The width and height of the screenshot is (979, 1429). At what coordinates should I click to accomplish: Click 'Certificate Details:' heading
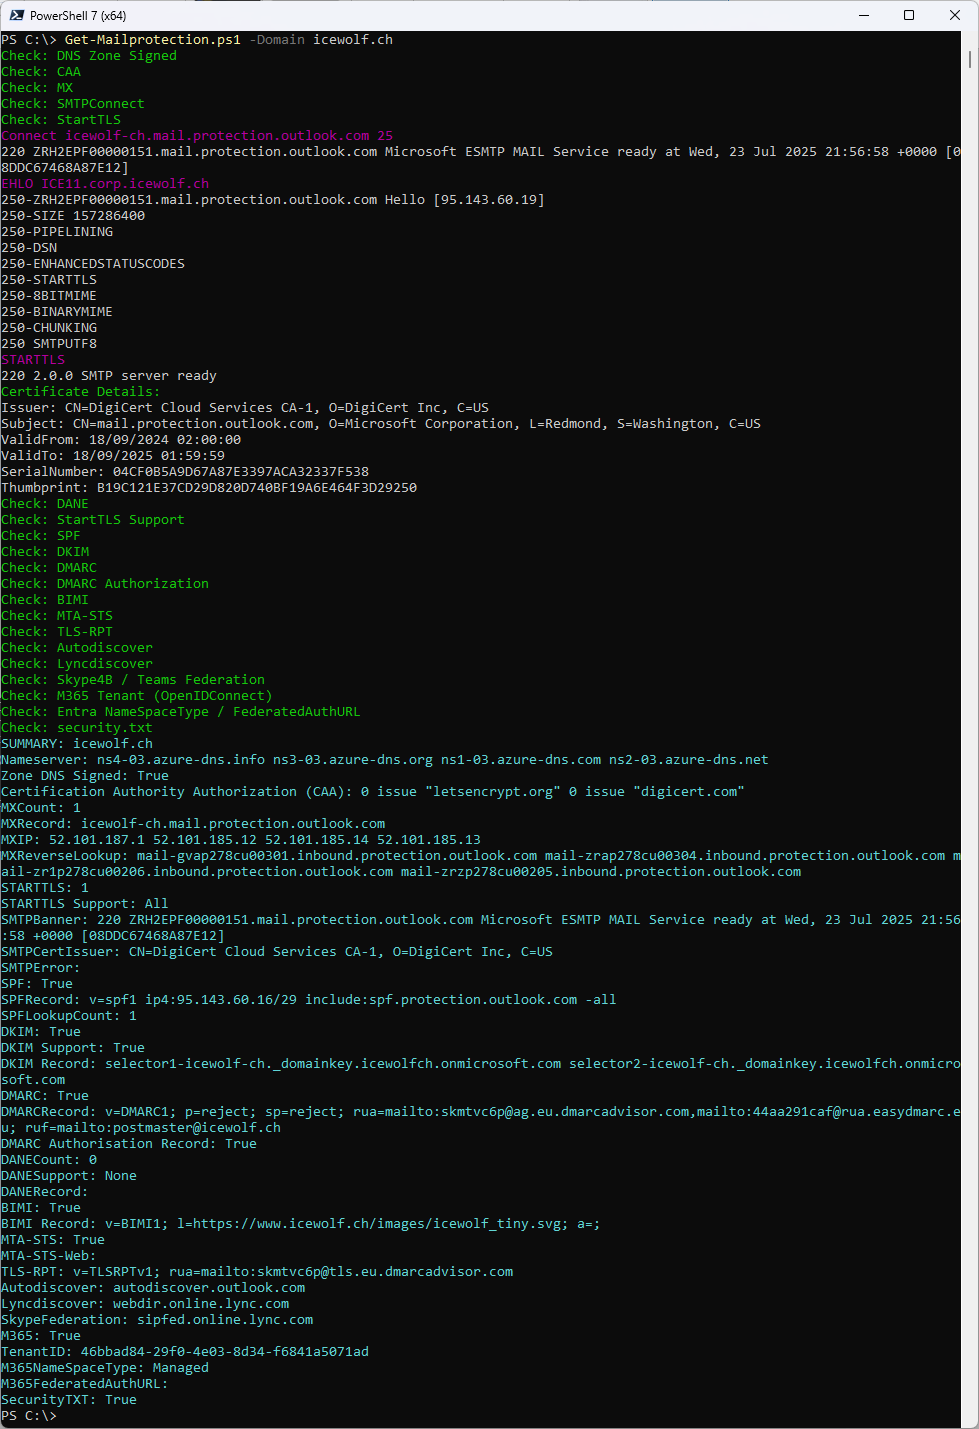tap(81, 392)
